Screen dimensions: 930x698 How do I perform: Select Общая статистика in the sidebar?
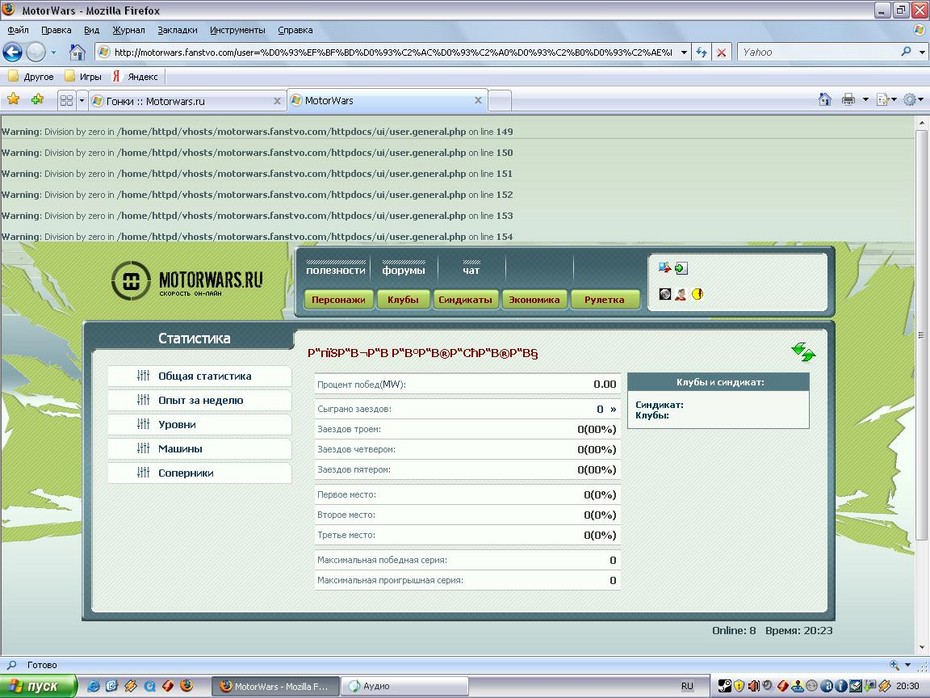coord(199,376)
